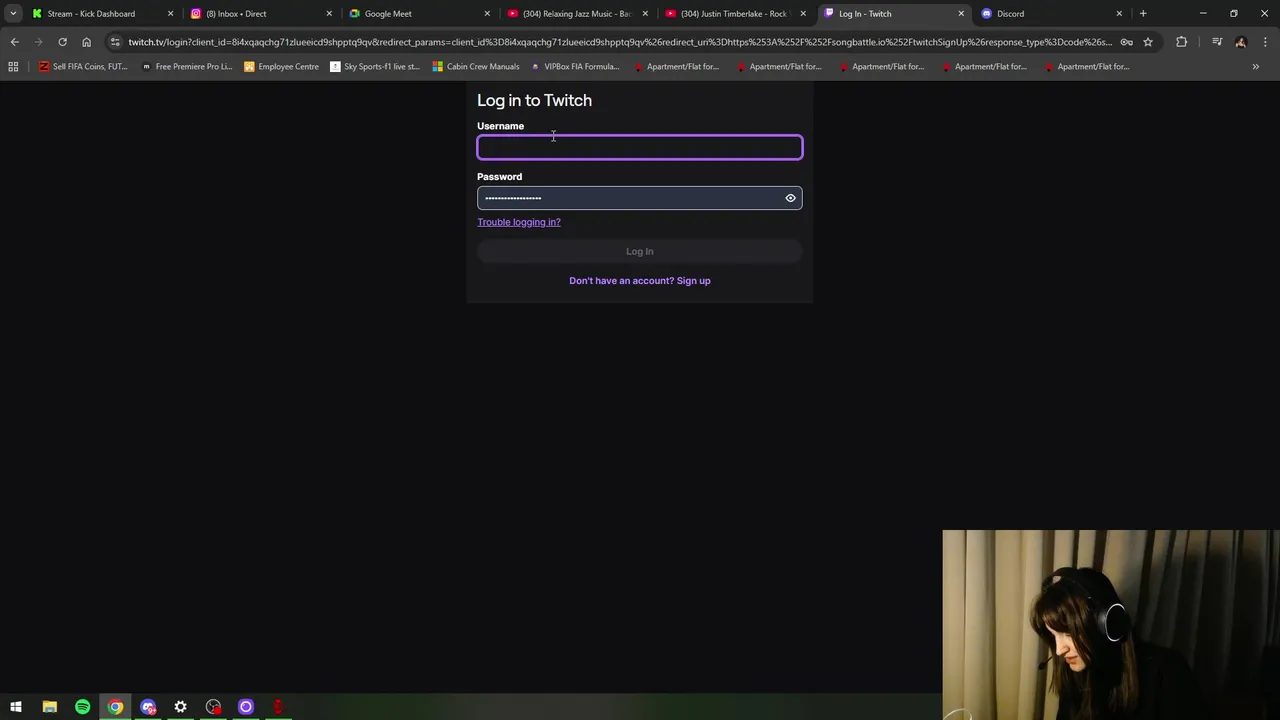Open the Chrome profile avatar
Viewport: 1280px width, 720px height.
click(1241, 42)
